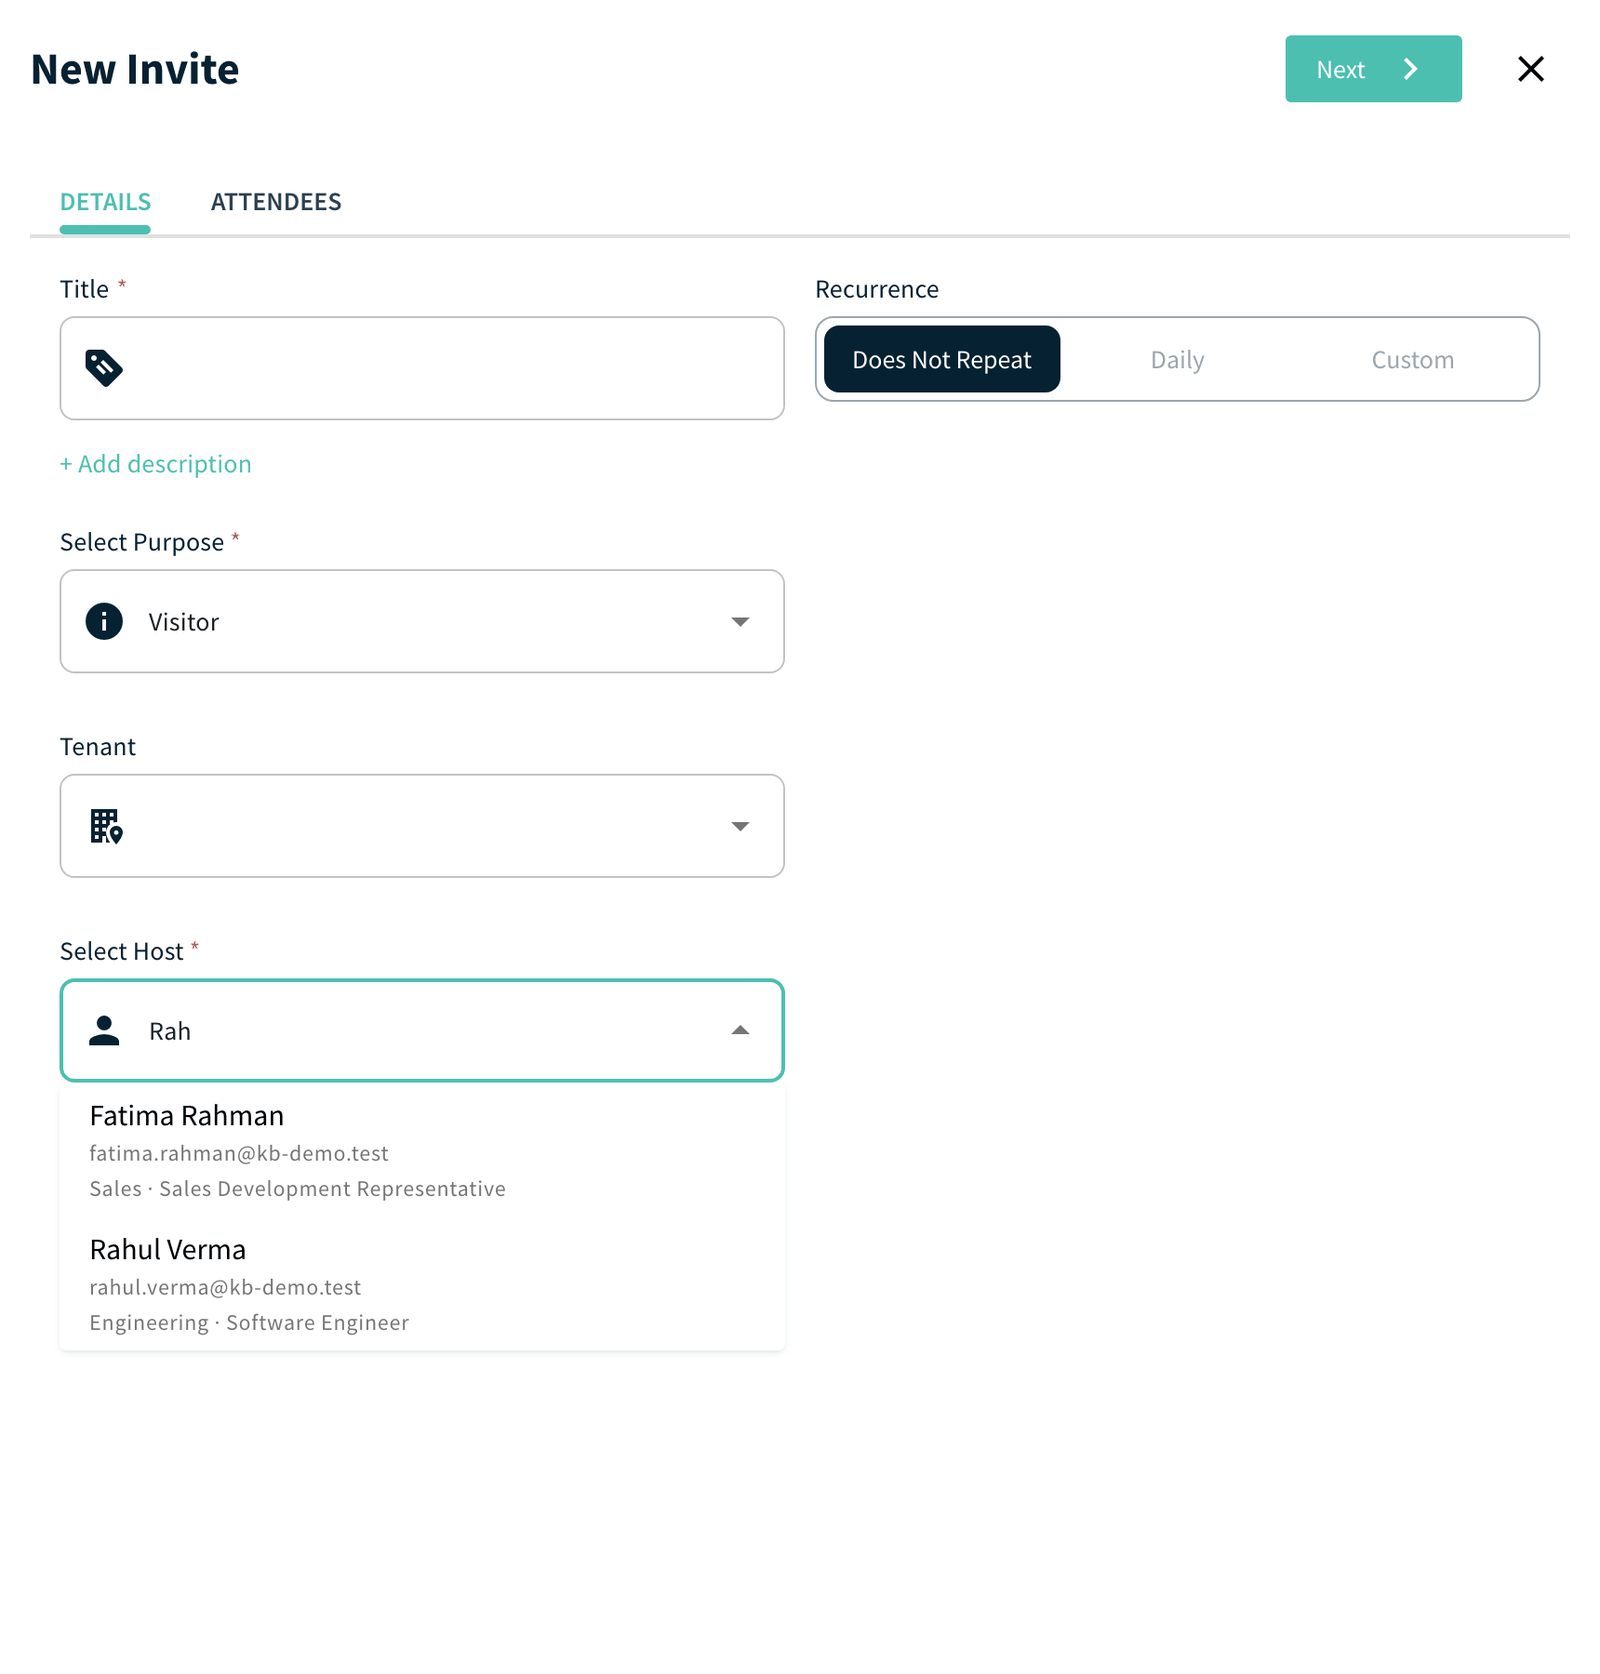The image size is (1600, 1674).
Task: Switch to the ATTENDEES tab
Action: [x=276, y=202]
